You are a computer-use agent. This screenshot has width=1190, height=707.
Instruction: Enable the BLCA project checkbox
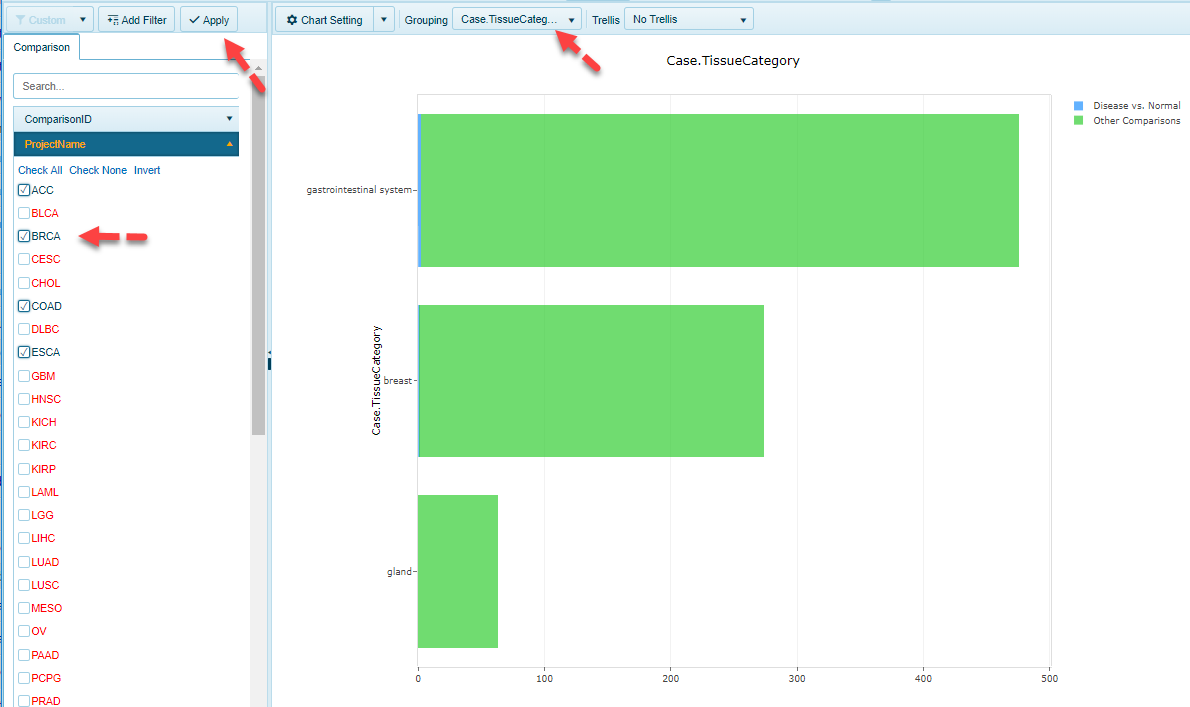point(24,213)
